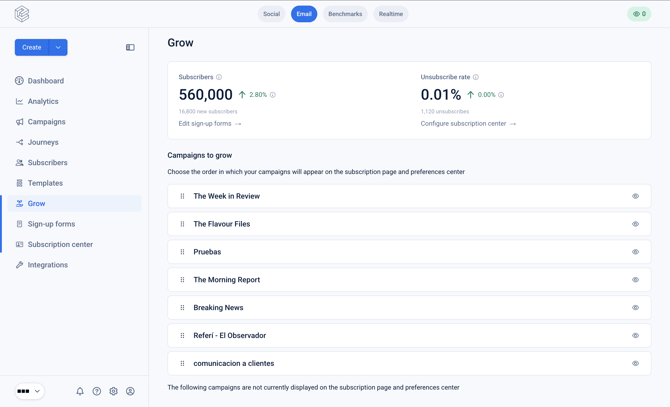Select Grow in the sidebar
The image size is (670, 407).
coord(74,204)
